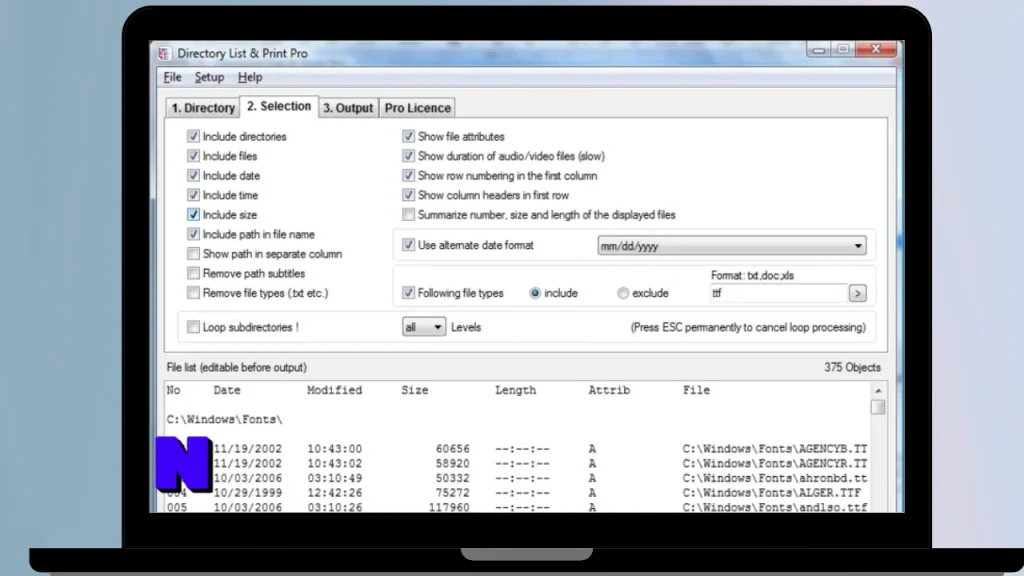Click the 375 Objects counter
This screenshot has width=1024, height=576.
click(852, 367)
